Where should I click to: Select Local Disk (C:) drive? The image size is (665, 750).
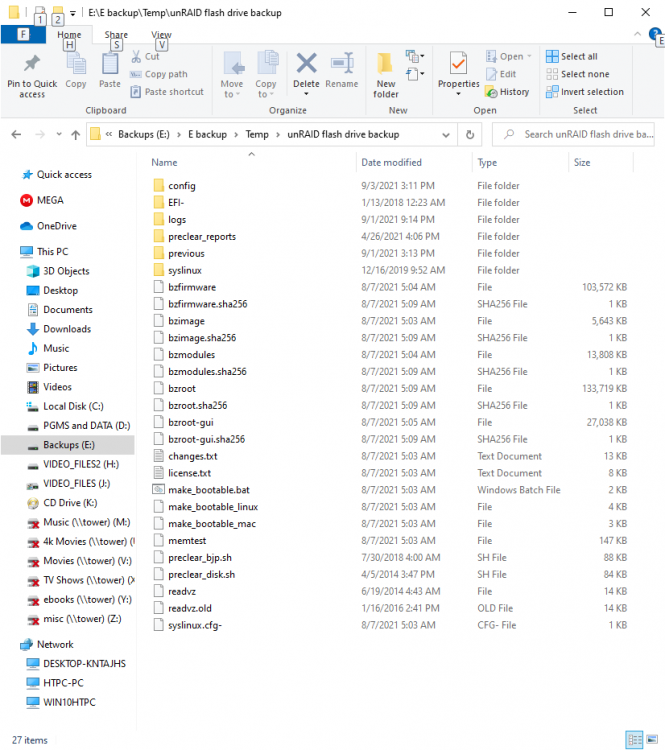tap(65, 406)
